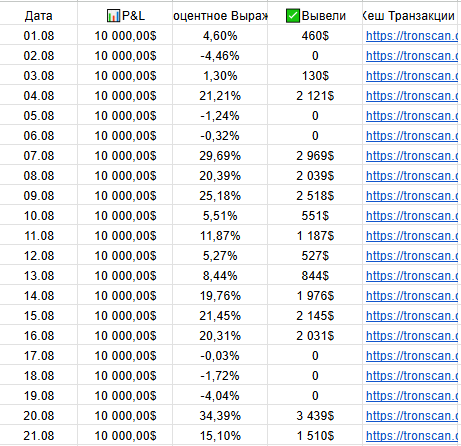Select the 3 439$ withdrawal cell
The height and width of the screenshot is (446, 461).
click(315, 416)
